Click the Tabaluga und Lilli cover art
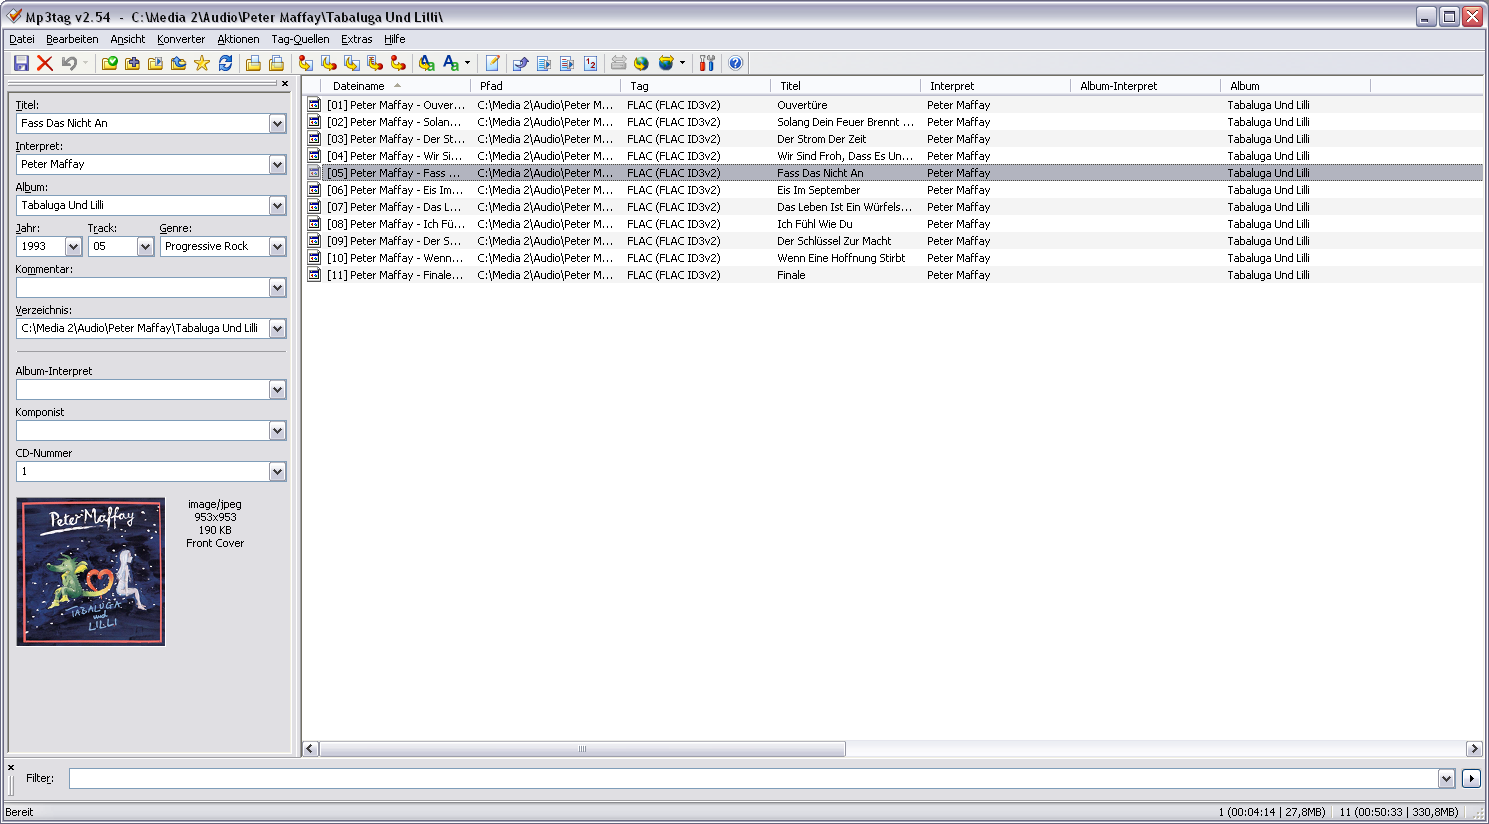The image size is (1489, 824). 91,572
